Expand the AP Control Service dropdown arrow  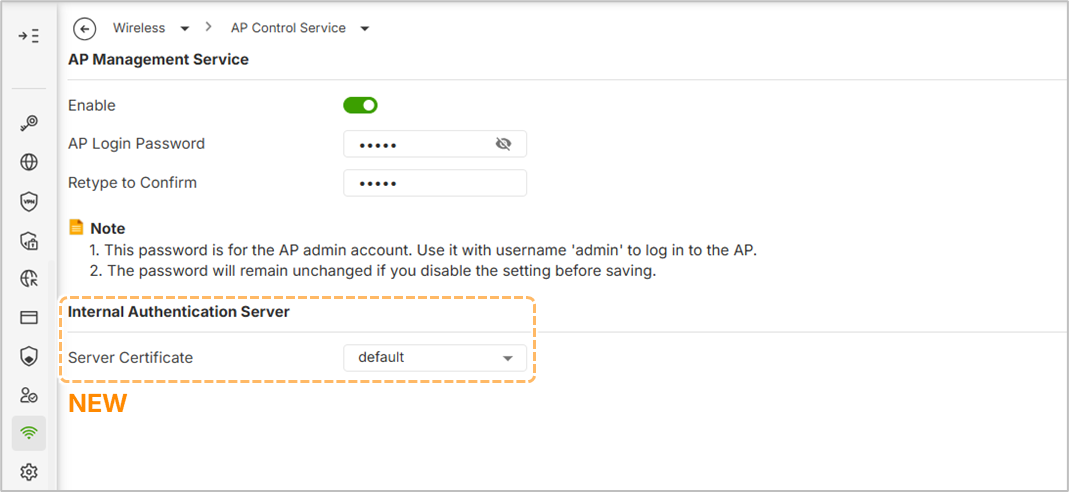[365, 28]
